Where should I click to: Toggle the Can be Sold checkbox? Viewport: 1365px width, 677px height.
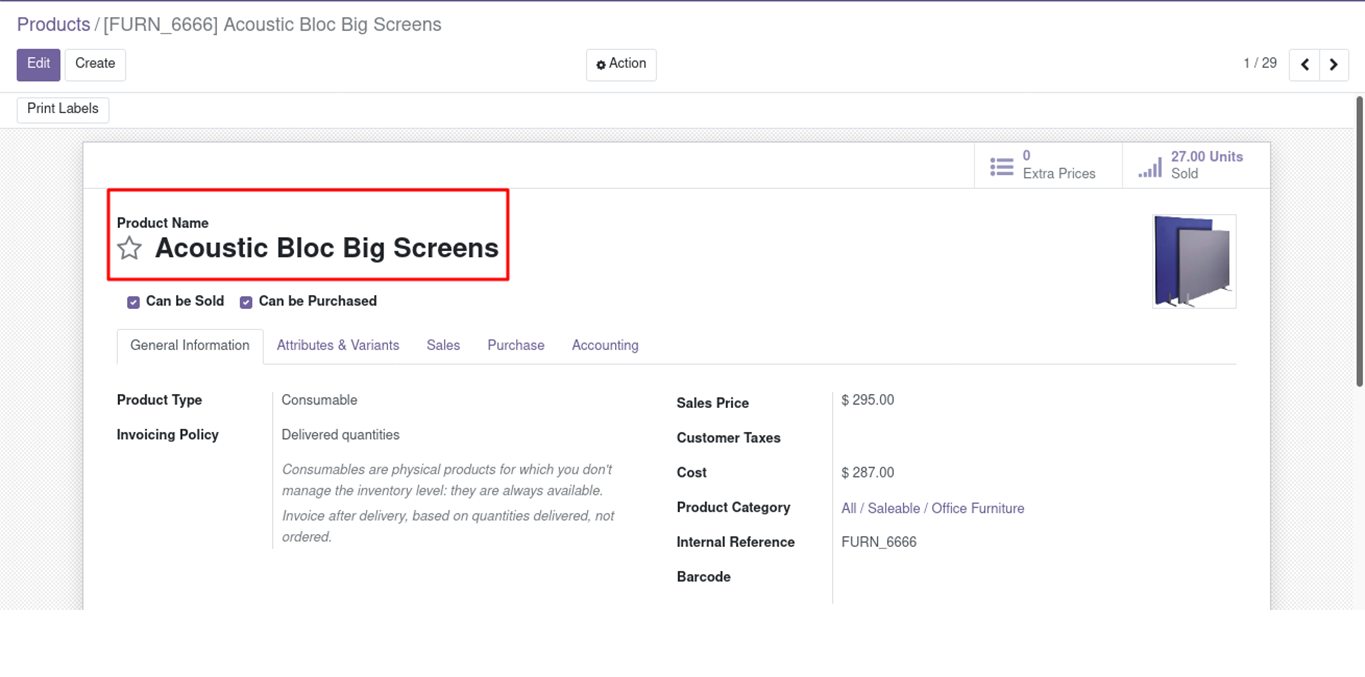(x=133, y=302)
